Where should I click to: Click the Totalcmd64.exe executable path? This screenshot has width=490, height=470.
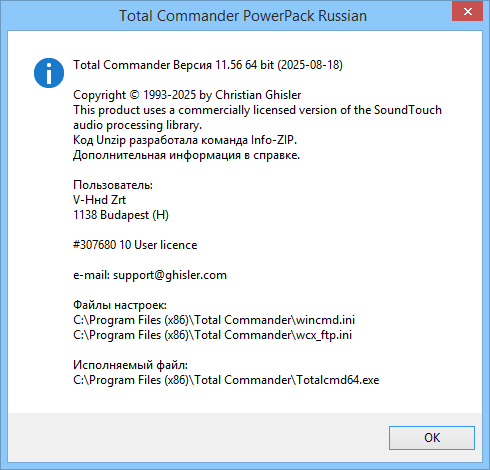(226, 380)
